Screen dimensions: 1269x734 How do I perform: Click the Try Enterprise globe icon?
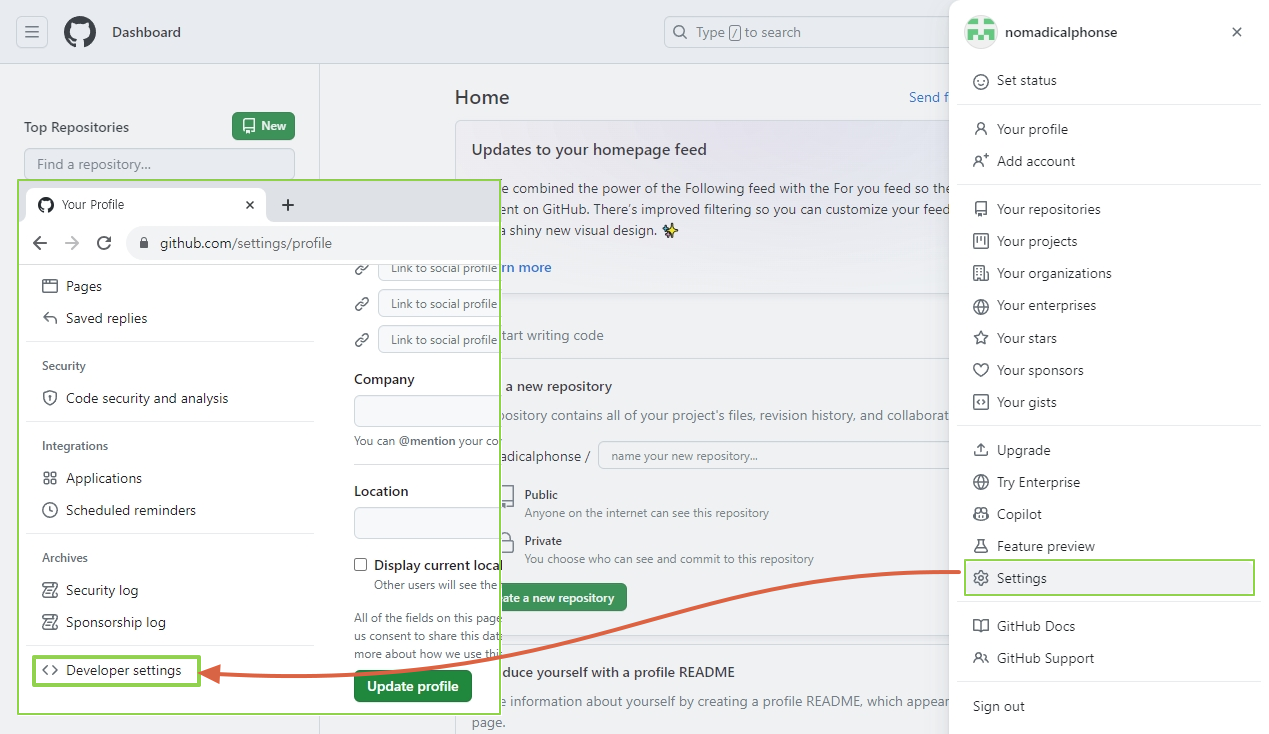(x=981, y=482)
